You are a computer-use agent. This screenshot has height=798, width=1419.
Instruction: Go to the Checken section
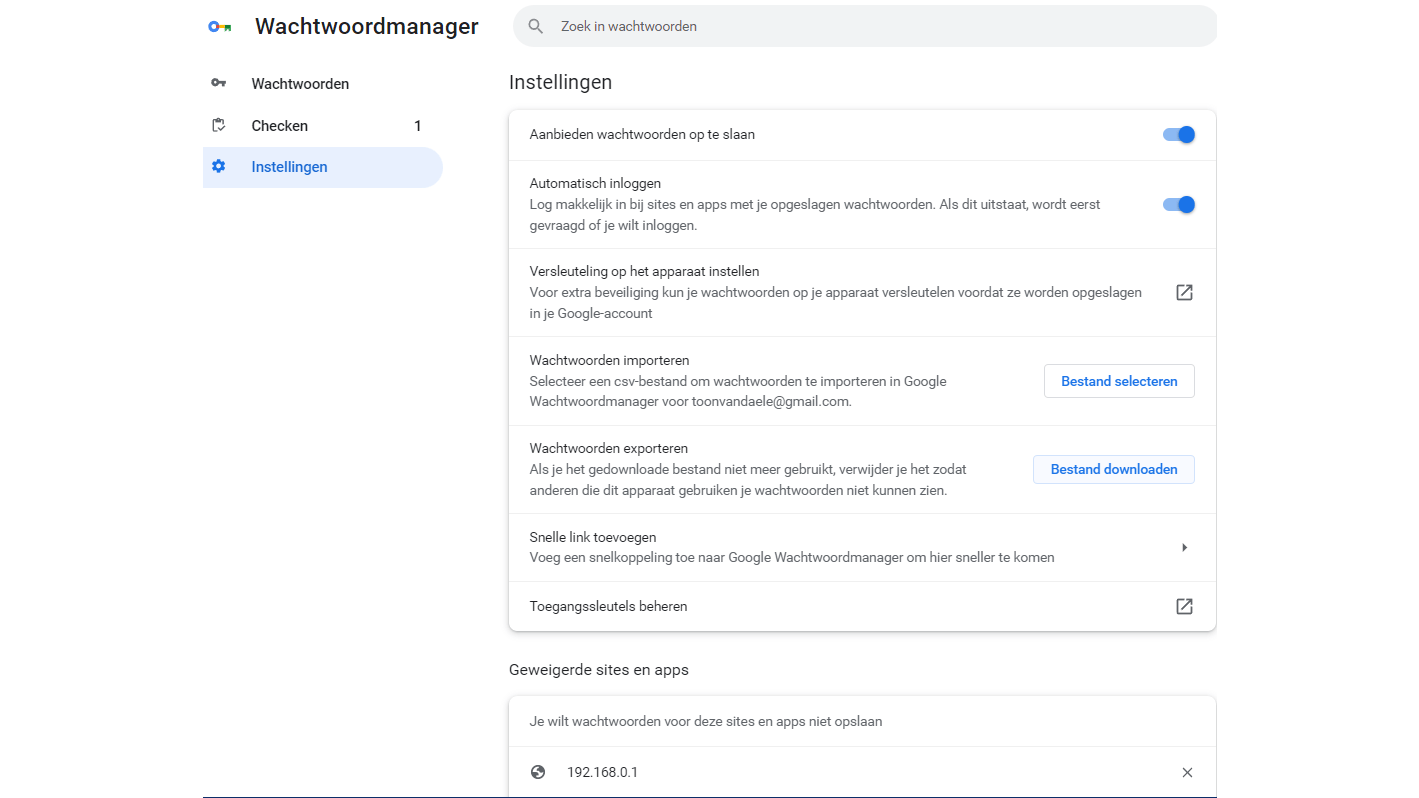(x=280, y=126)
